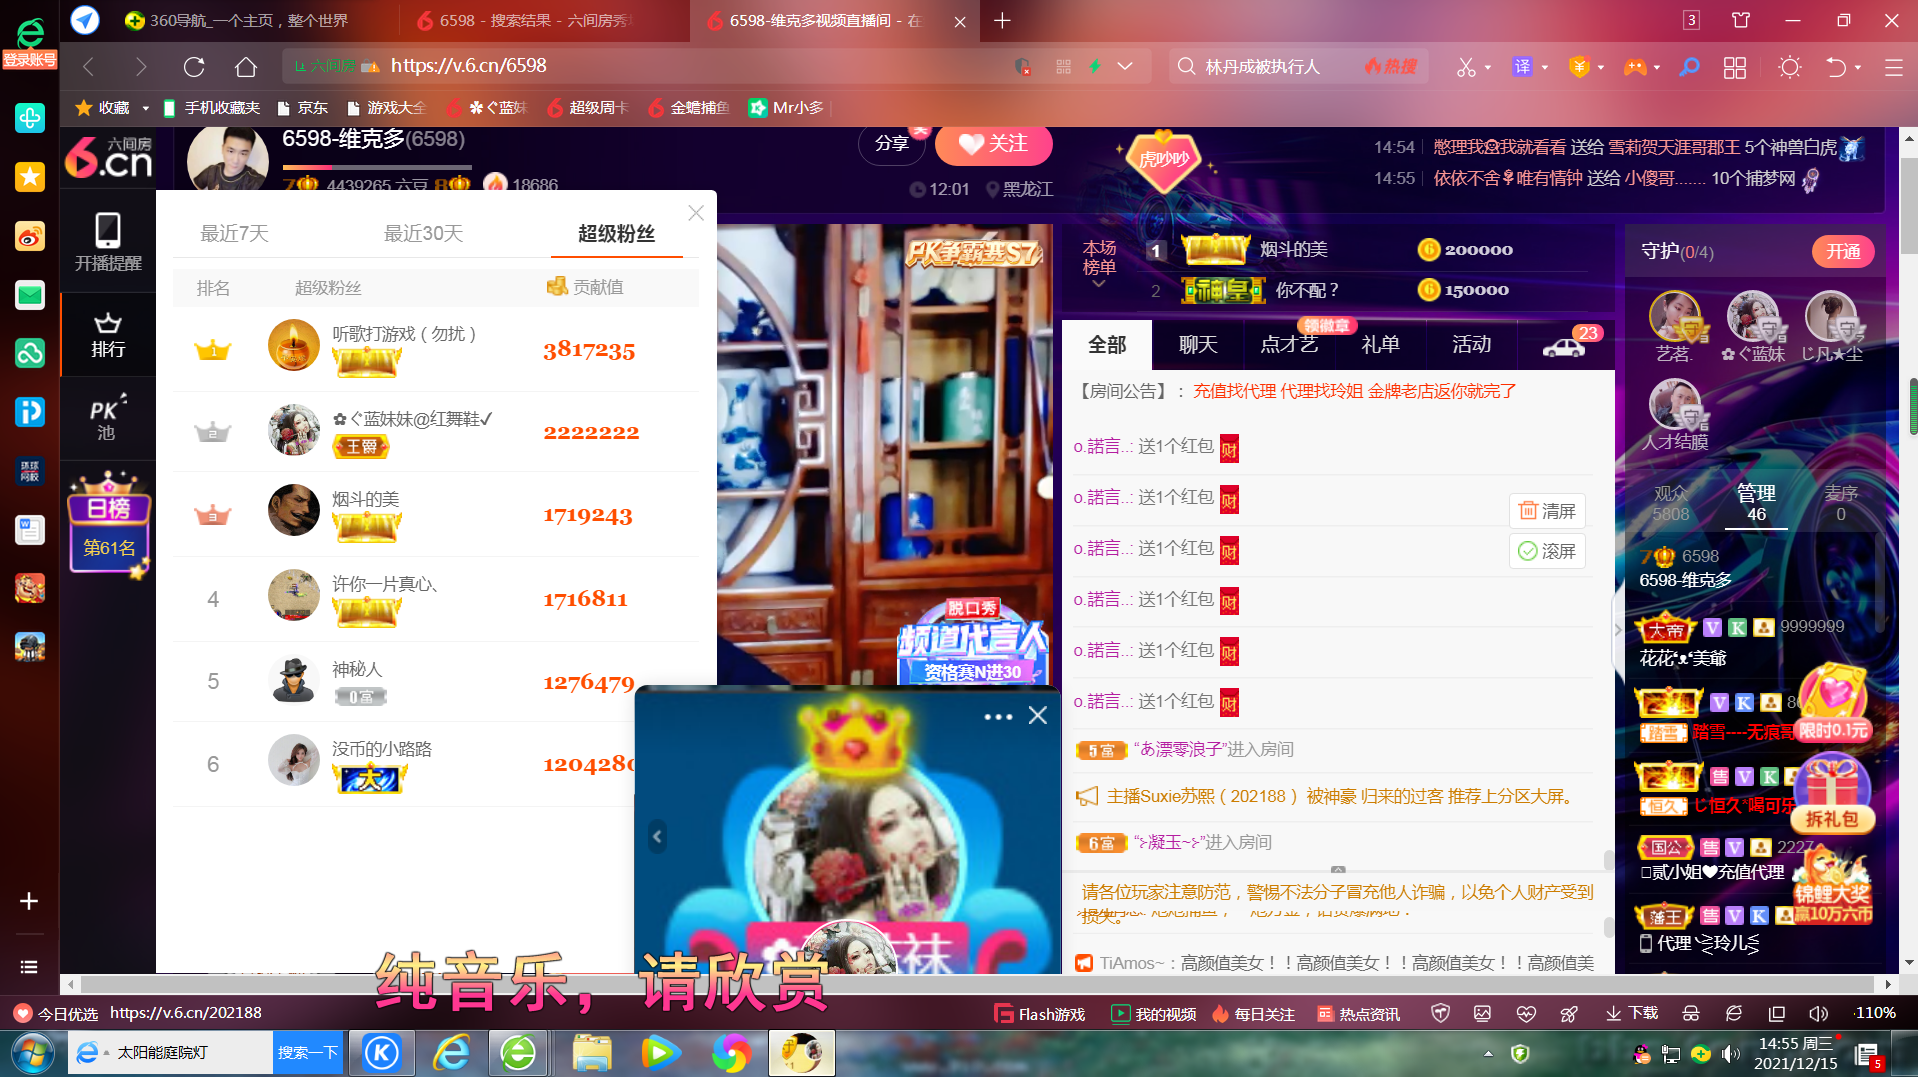Screen dimensions: 1918x1077
Task: Click the 关注 follow button
Action: [x=993, y=144]
